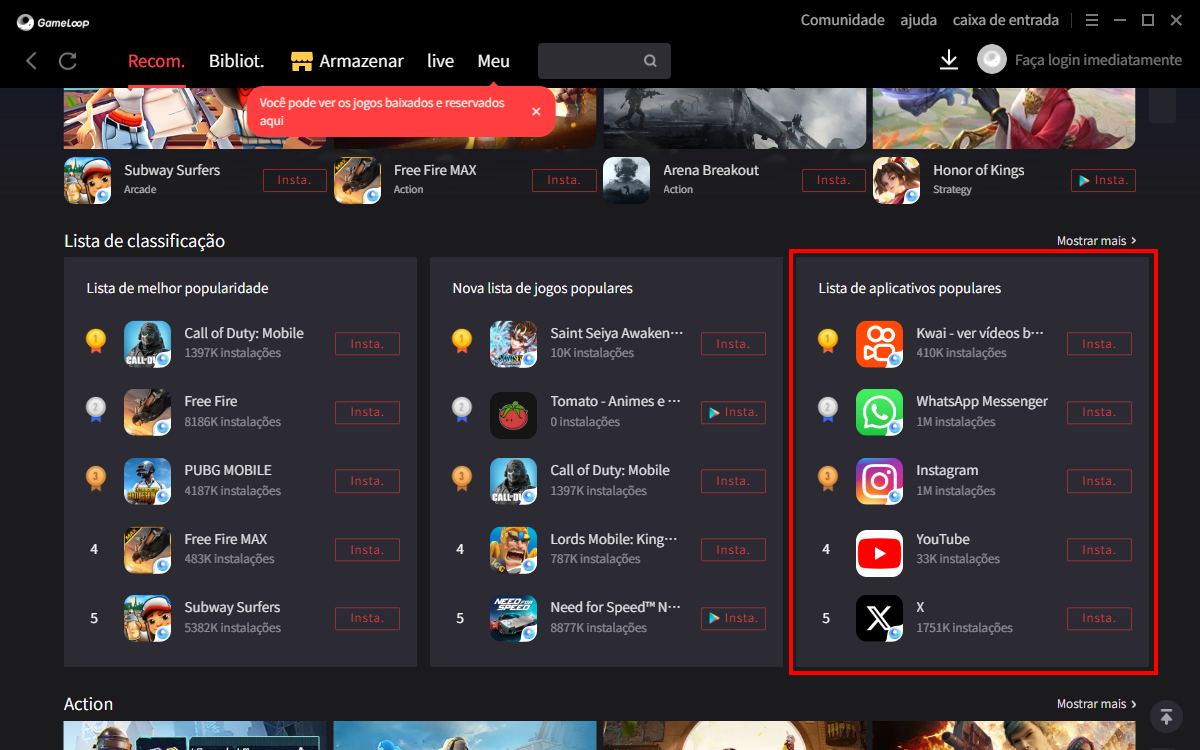Click Mostrar mais for Action section
Image resolution: width=1200 pixels, height=750 pixels.
point(1096,704)
